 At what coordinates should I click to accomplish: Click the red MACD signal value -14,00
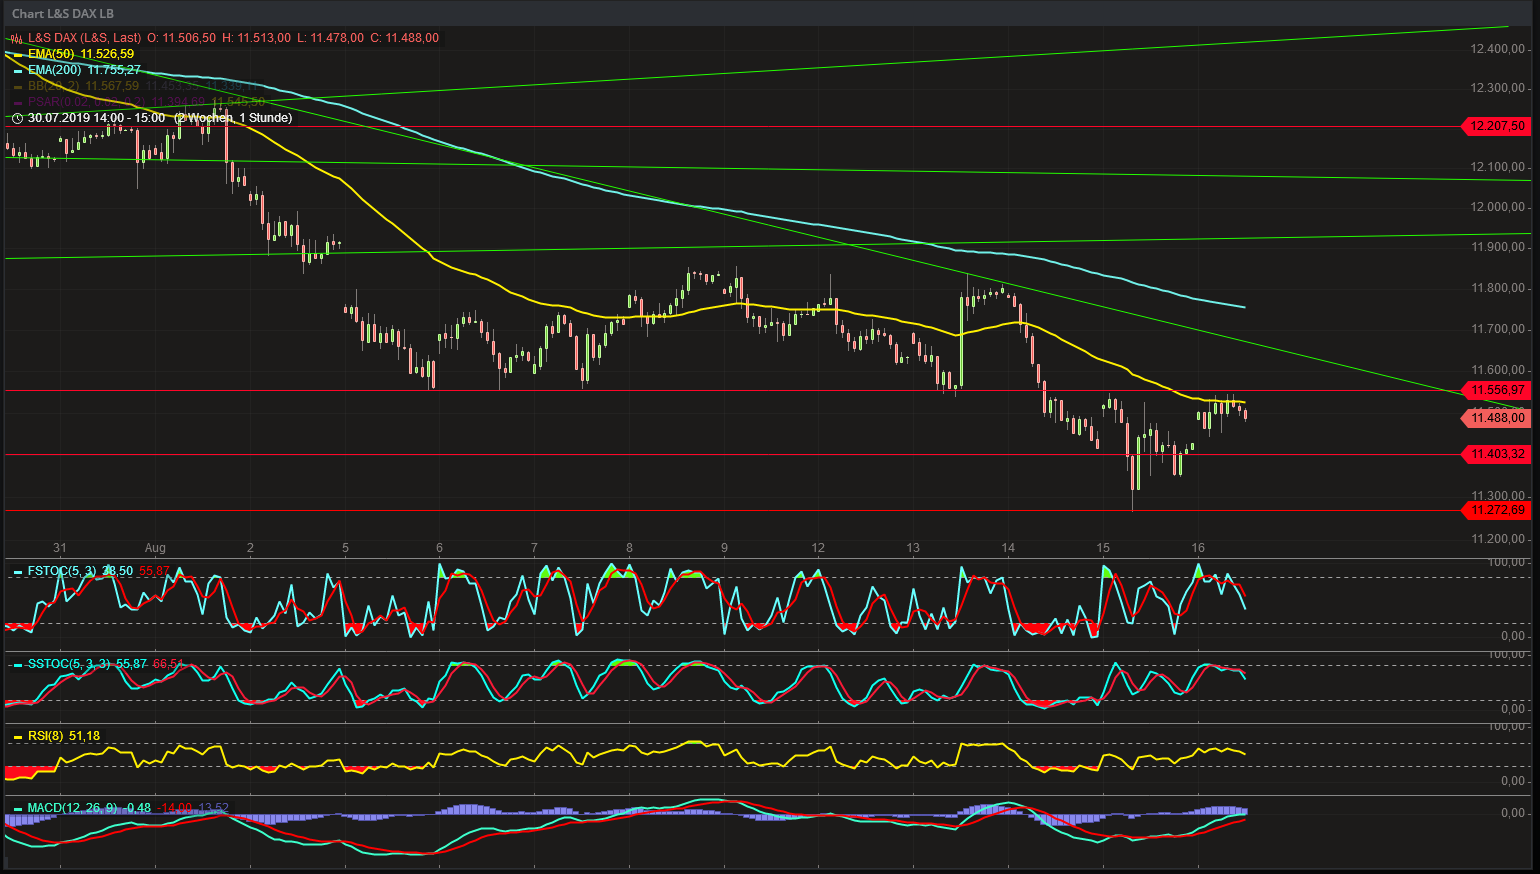[x=175, y=808]
